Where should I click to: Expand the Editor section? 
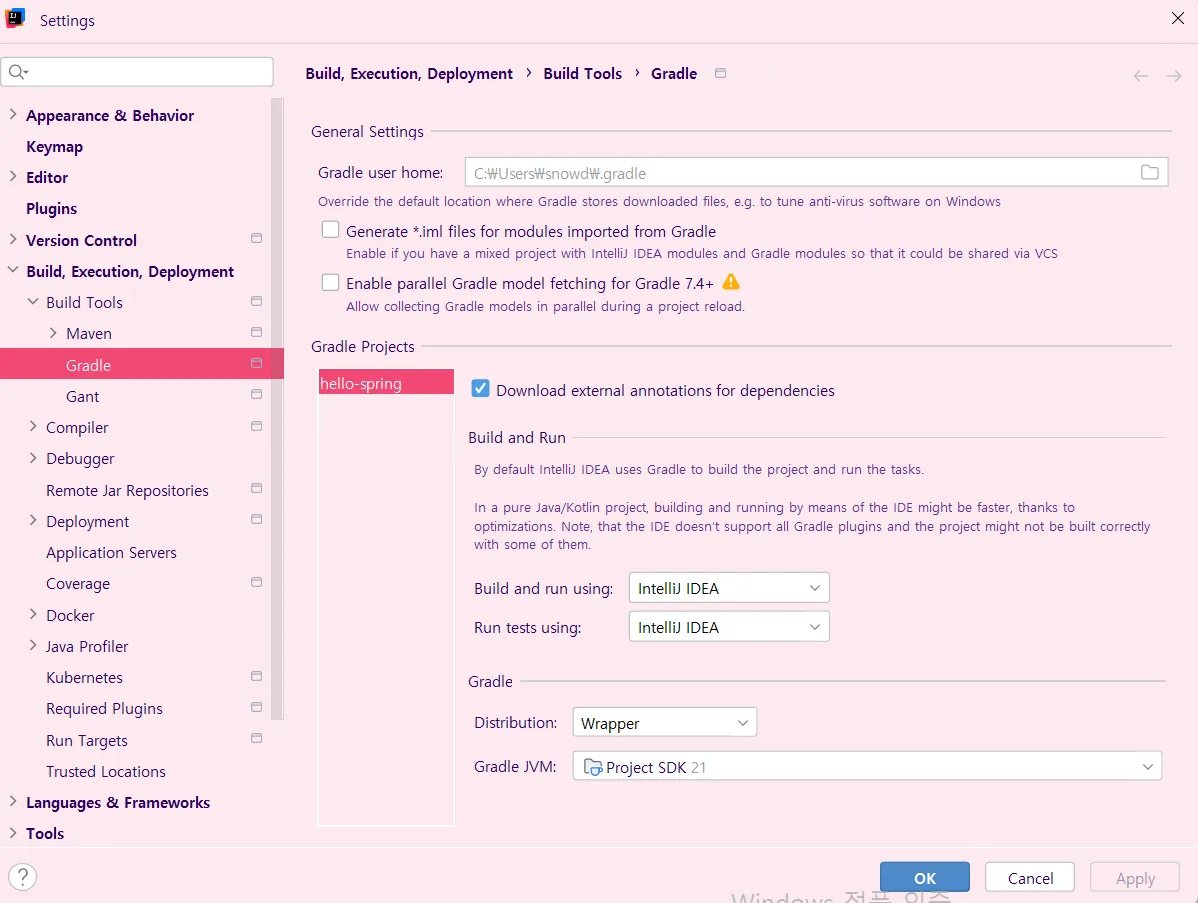pos(13,176)
